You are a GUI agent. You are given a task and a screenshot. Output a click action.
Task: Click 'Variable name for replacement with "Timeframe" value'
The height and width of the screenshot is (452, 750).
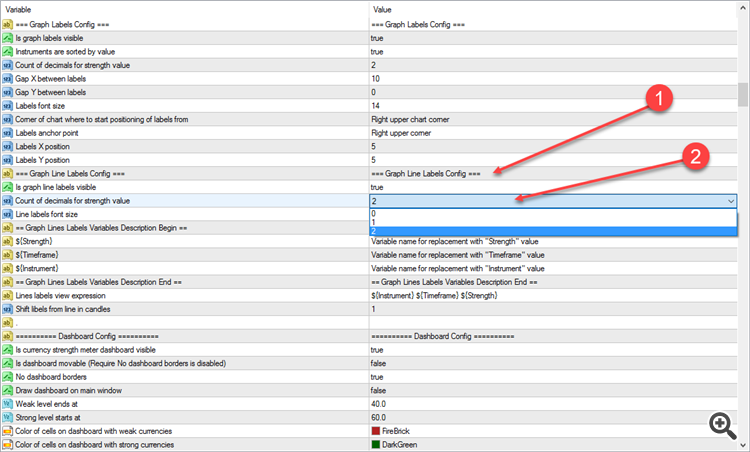tap(458, 255)
